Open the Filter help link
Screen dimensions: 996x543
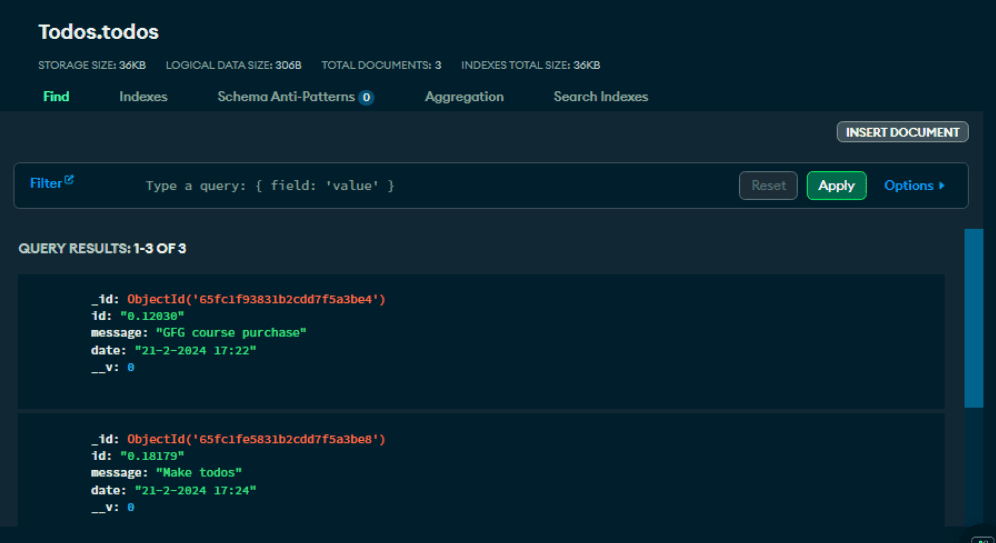point(46,183)
